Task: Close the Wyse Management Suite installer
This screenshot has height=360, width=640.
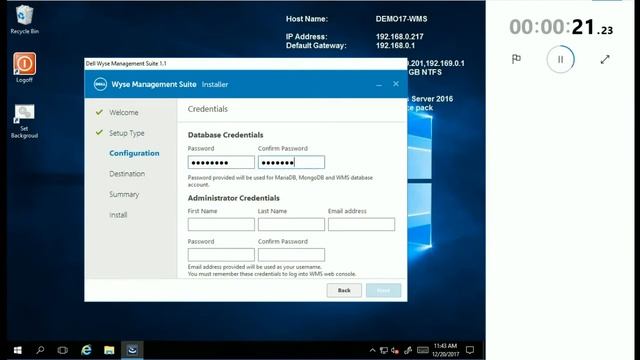Action: (396, 84)
